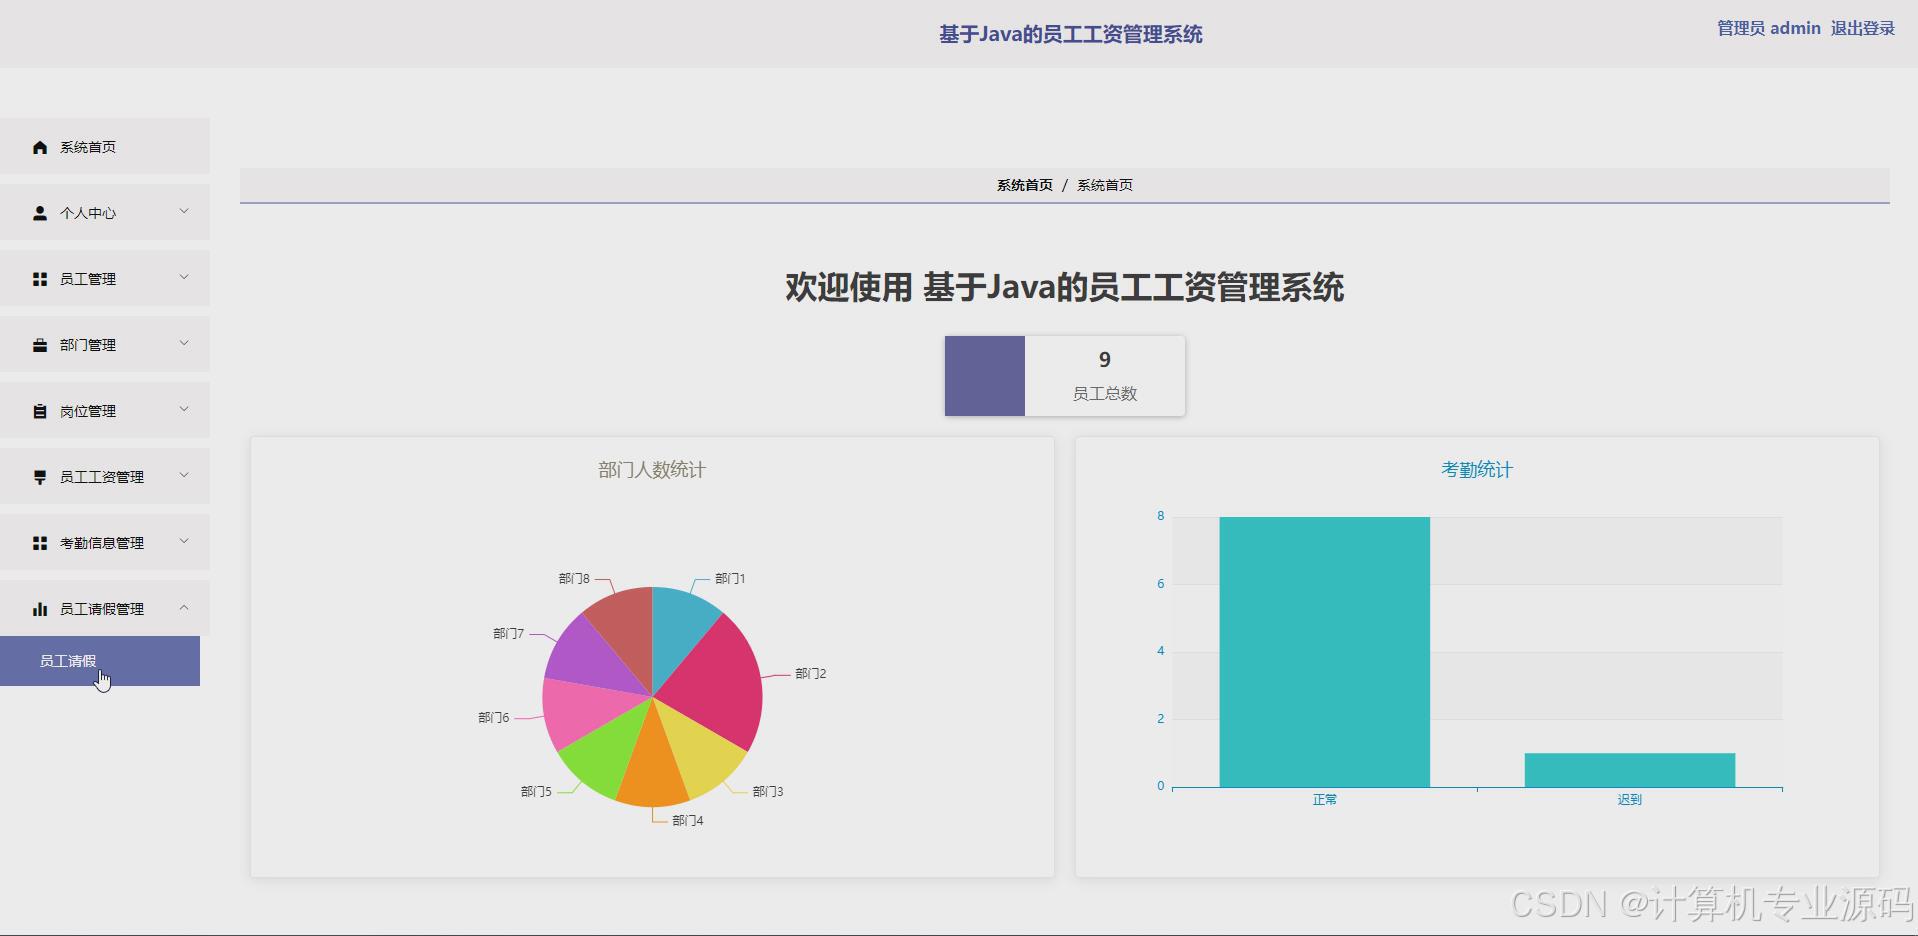
Task: Click the icon beside 员工工资管理
Action: (x=40, y=477)
